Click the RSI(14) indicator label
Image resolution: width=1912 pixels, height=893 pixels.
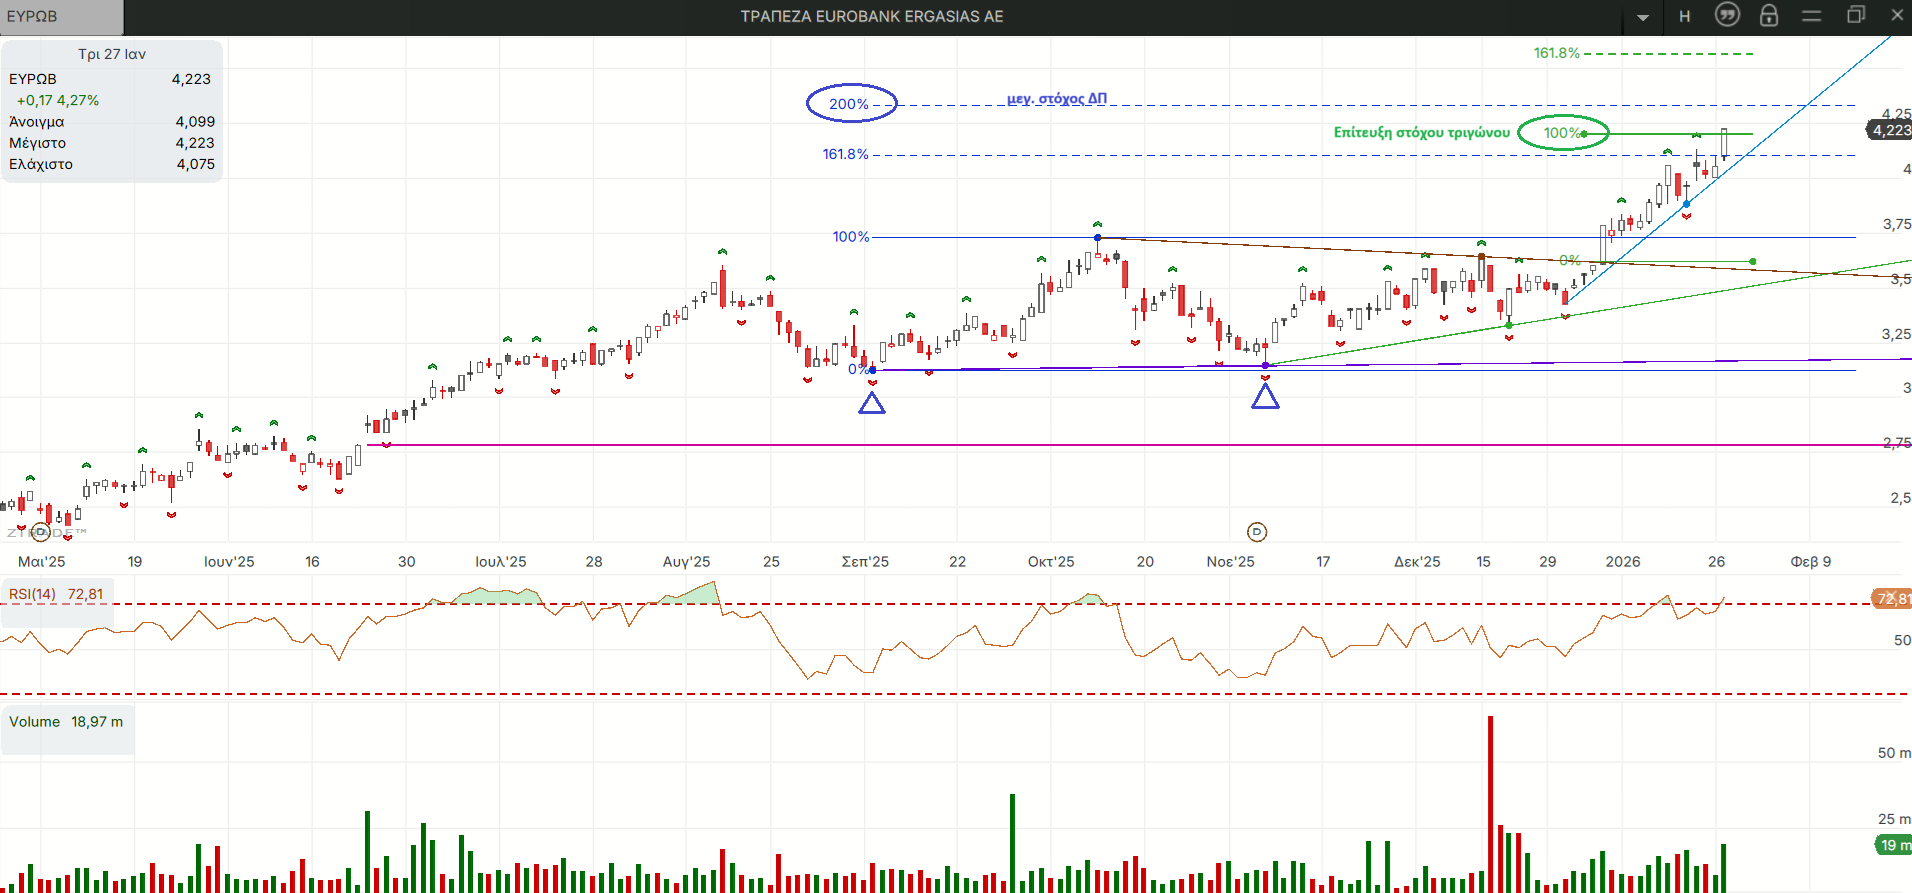point(56,594)
